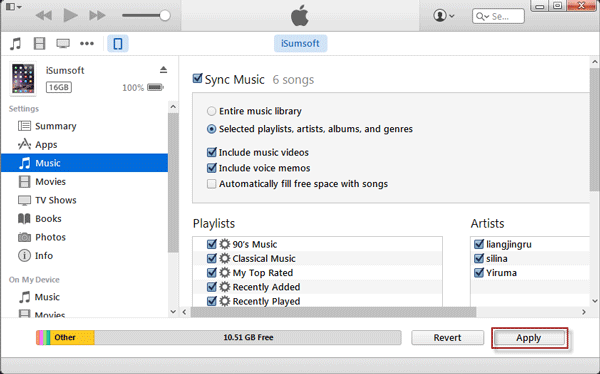Uncheck the 90's Music playlist
600x374 pixels.
pos(212,244)
